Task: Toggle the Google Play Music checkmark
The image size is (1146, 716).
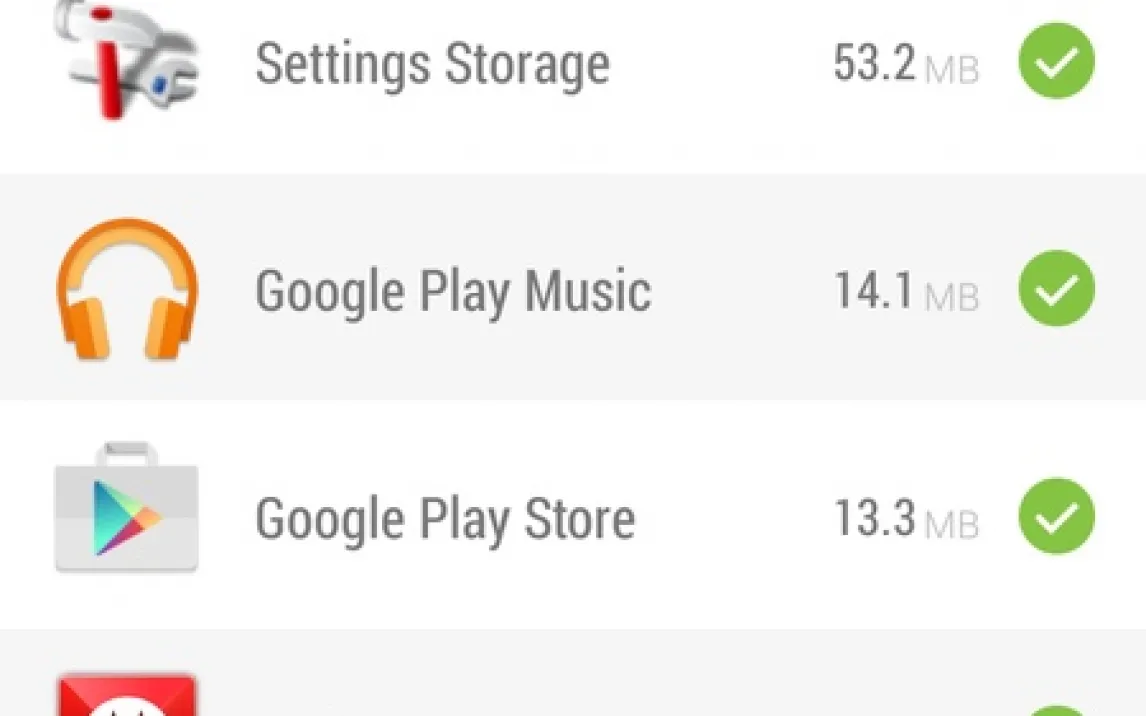Action: coord(1056,289)
